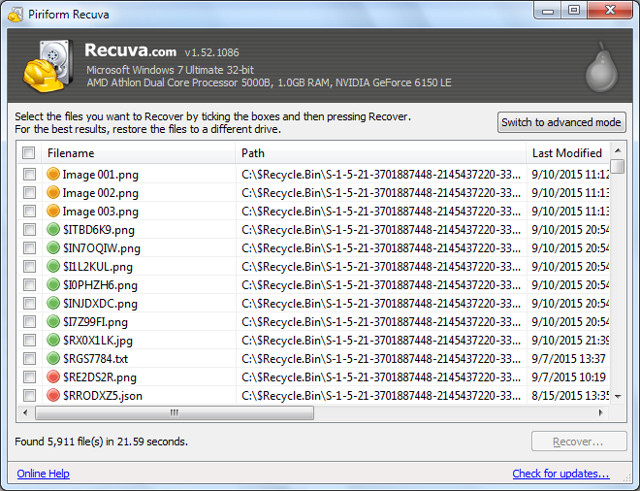Viewport: 640px width, 491px height.
Task: Check the box for Image 002.png
Action: (29, 193)
